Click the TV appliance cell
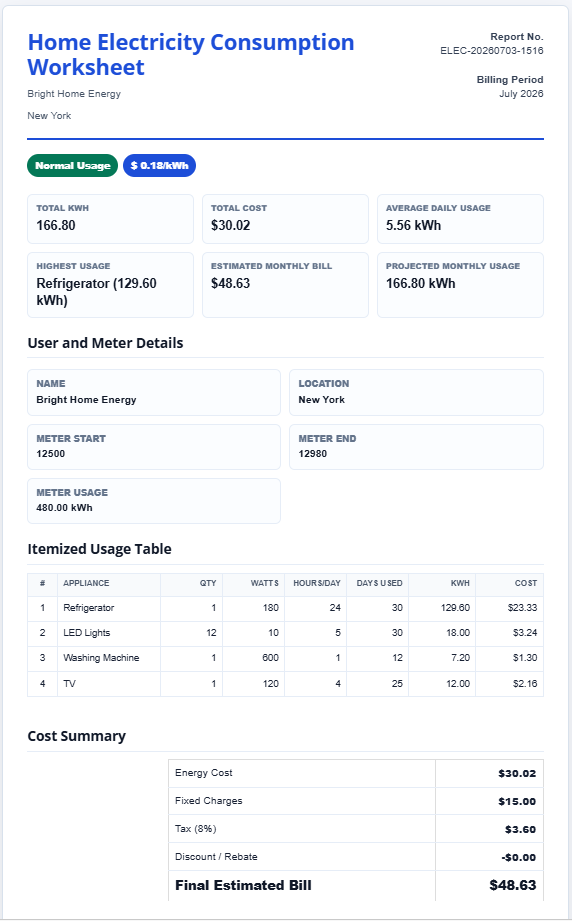The image size is (572, 923). (109, 683)
